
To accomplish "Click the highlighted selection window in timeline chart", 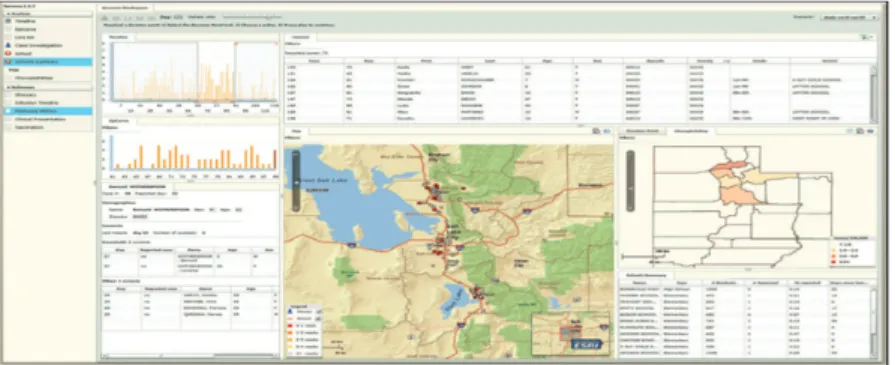I will point(216,71).
